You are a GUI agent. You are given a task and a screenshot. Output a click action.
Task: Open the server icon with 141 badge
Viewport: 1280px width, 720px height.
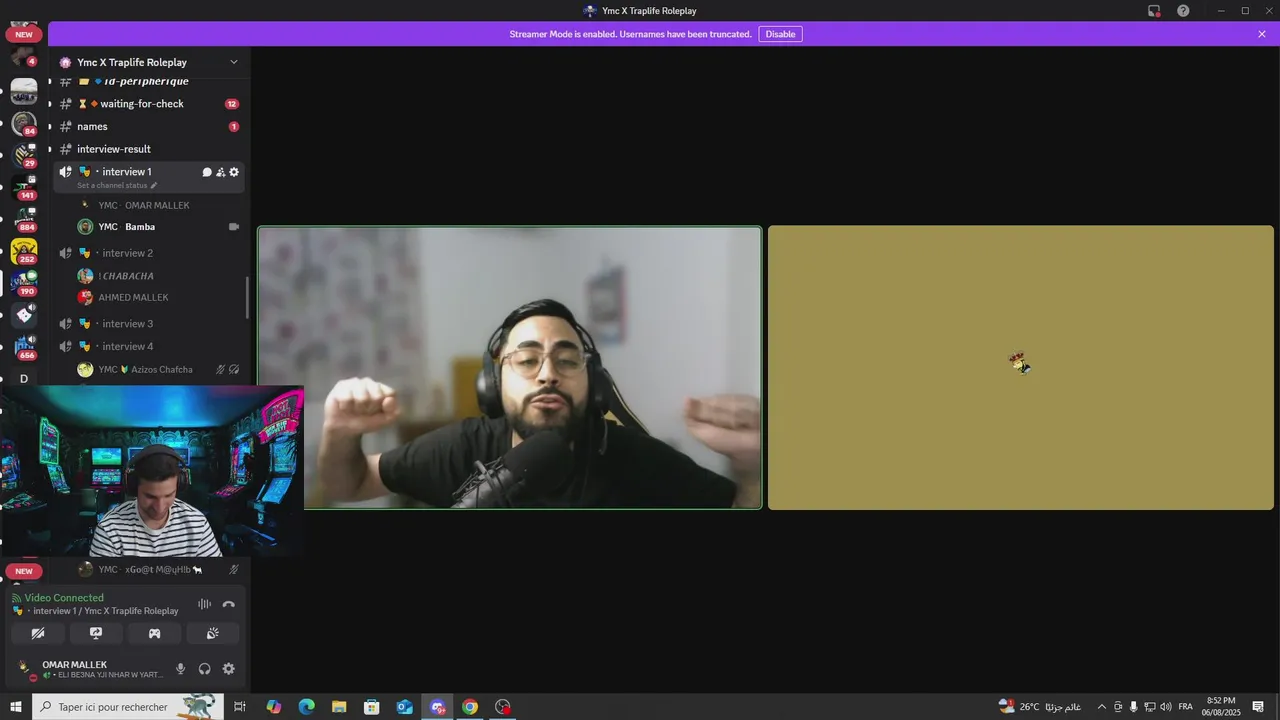(24, 187)
